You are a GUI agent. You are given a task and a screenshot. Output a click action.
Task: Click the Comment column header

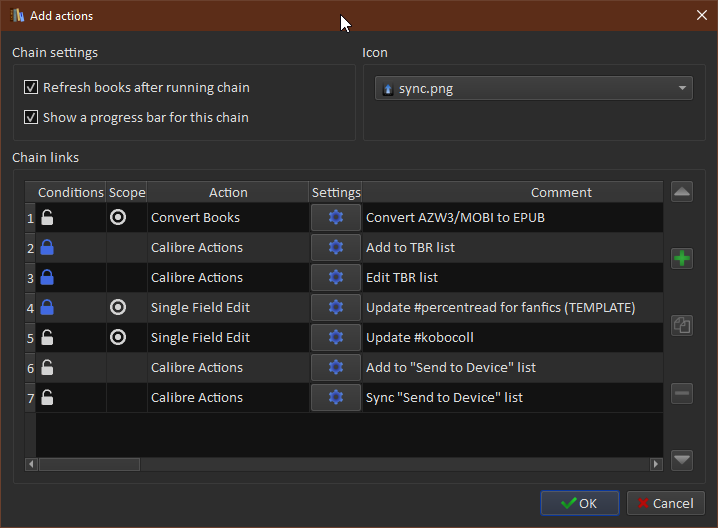[x=561, y=192]
